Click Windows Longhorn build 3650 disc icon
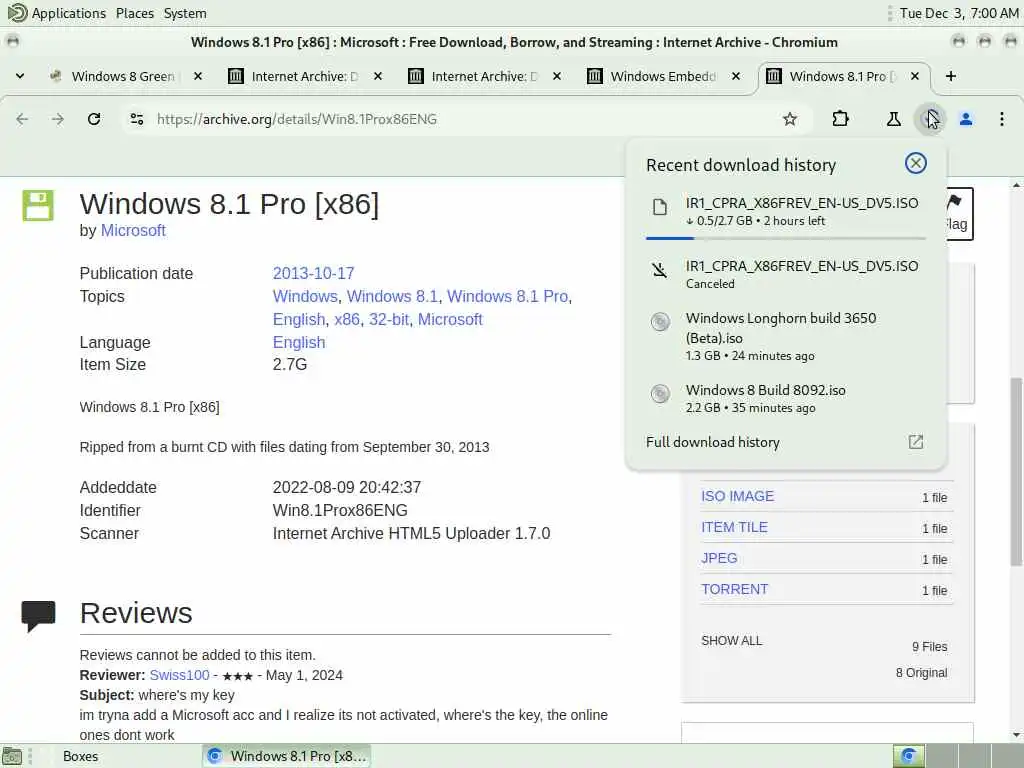1024x768 pixels. [x=660, y=321]
